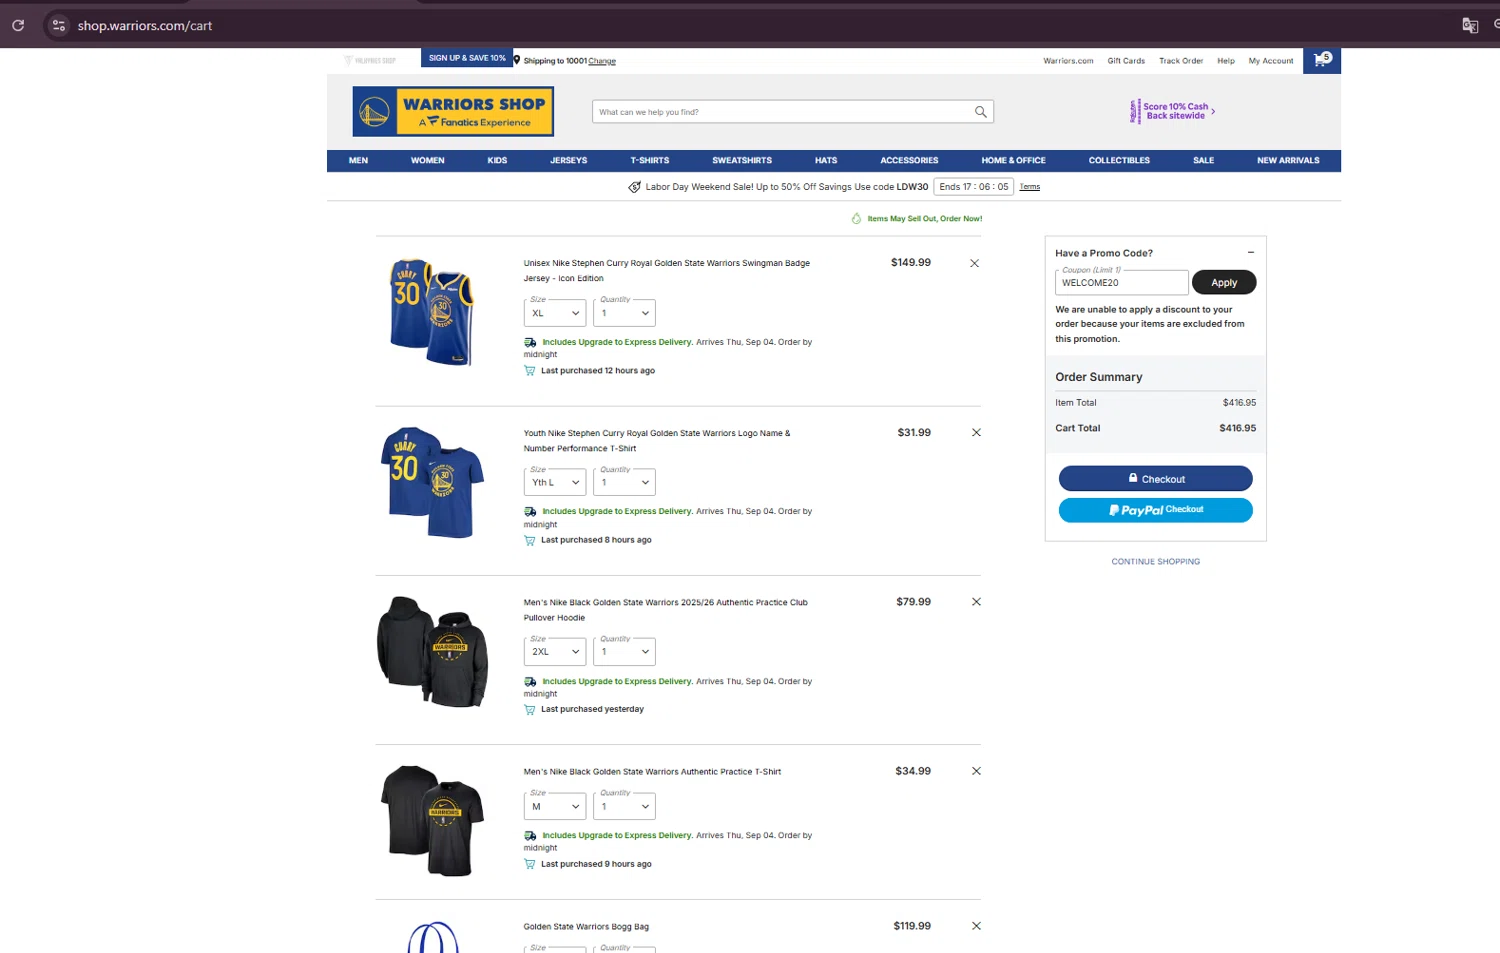This screenshot has width=1500, height=953.
Task: Open the Size XL dropdown for Curry jersey
Action: click(555, 313)
